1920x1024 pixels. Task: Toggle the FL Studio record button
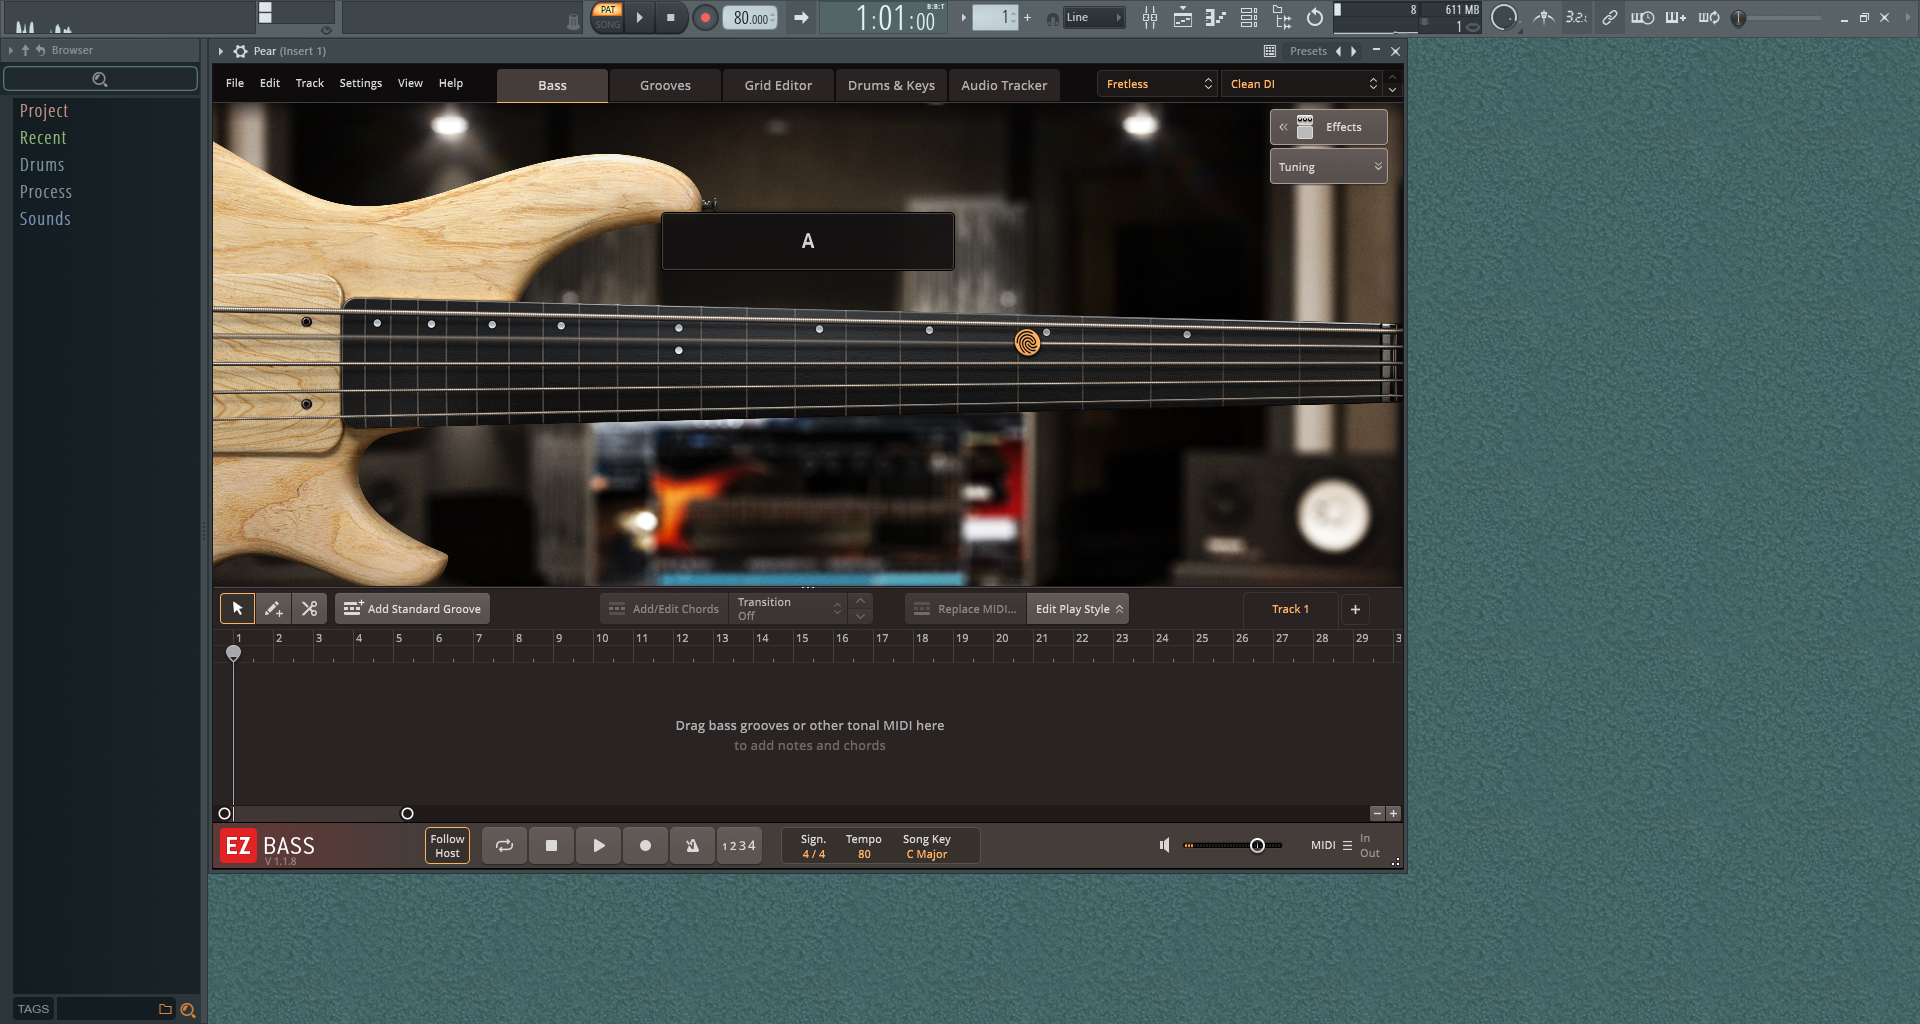(705, 17)
